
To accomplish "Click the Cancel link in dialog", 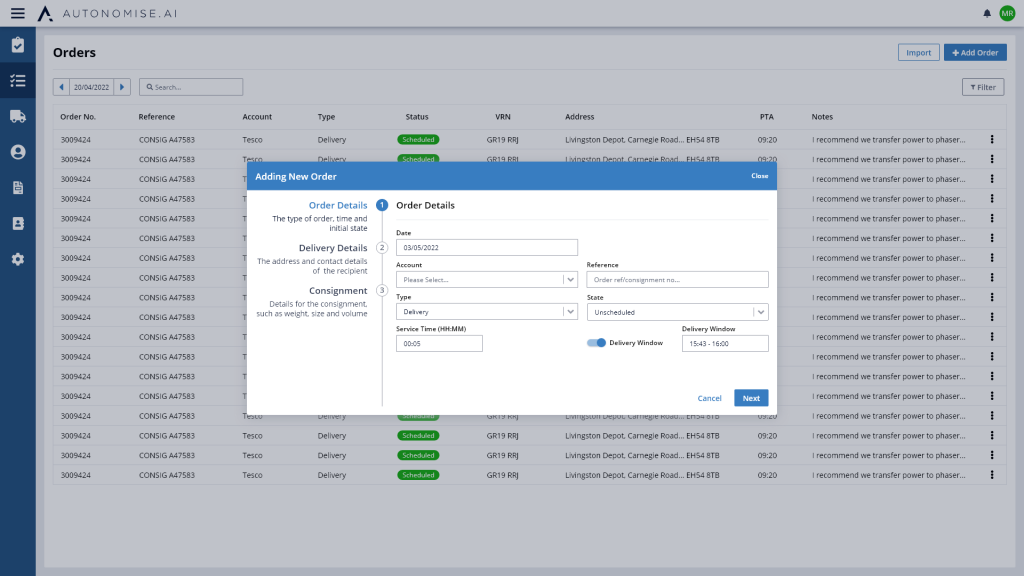I will coord(709,398).
